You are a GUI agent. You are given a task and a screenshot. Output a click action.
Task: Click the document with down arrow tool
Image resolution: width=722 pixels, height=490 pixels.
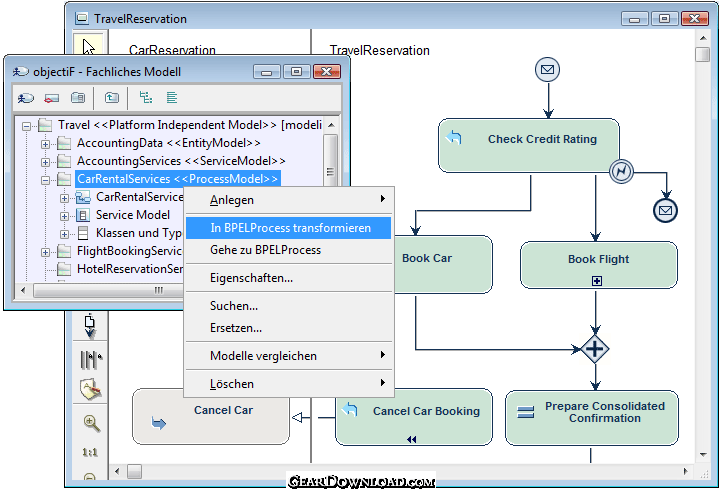[90, 326]
